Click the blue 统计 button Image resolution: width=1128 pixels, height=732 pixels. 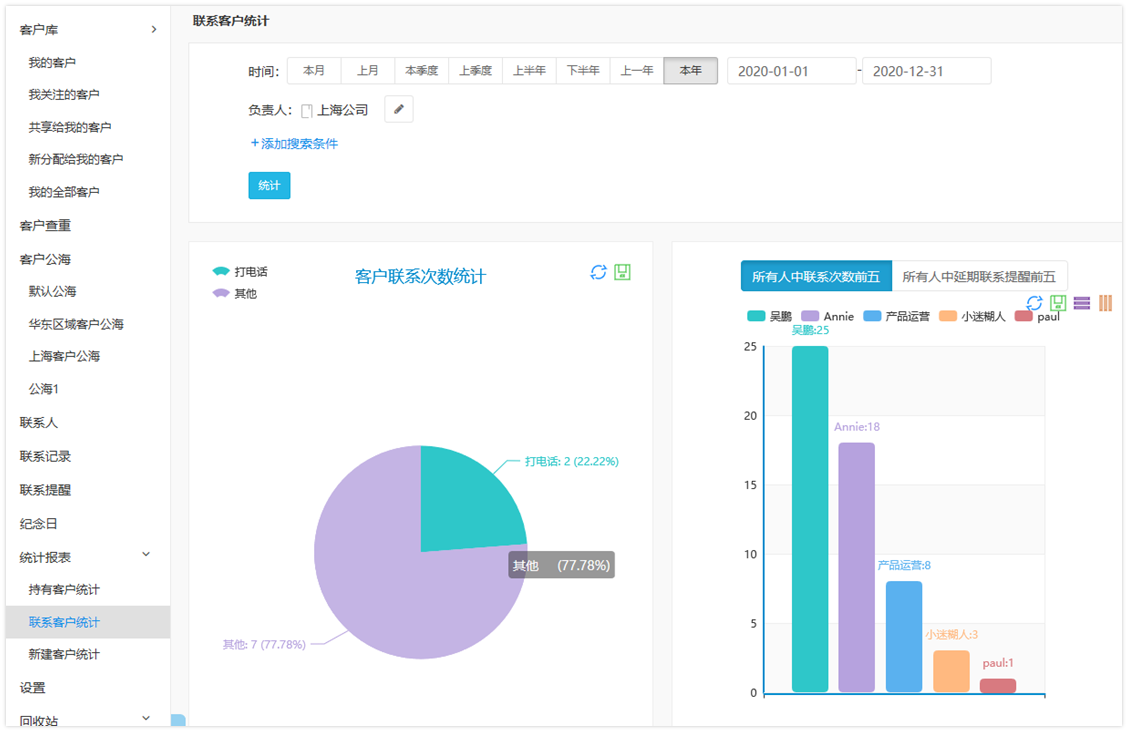coord(269,186)
